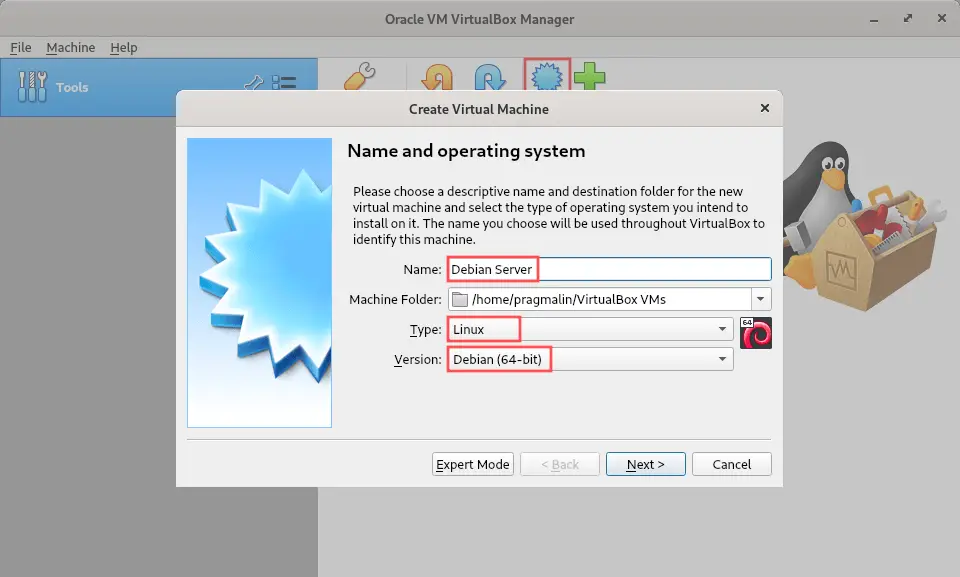Open the Version dropdown showing Debian (64-bit)

point(590,359)
